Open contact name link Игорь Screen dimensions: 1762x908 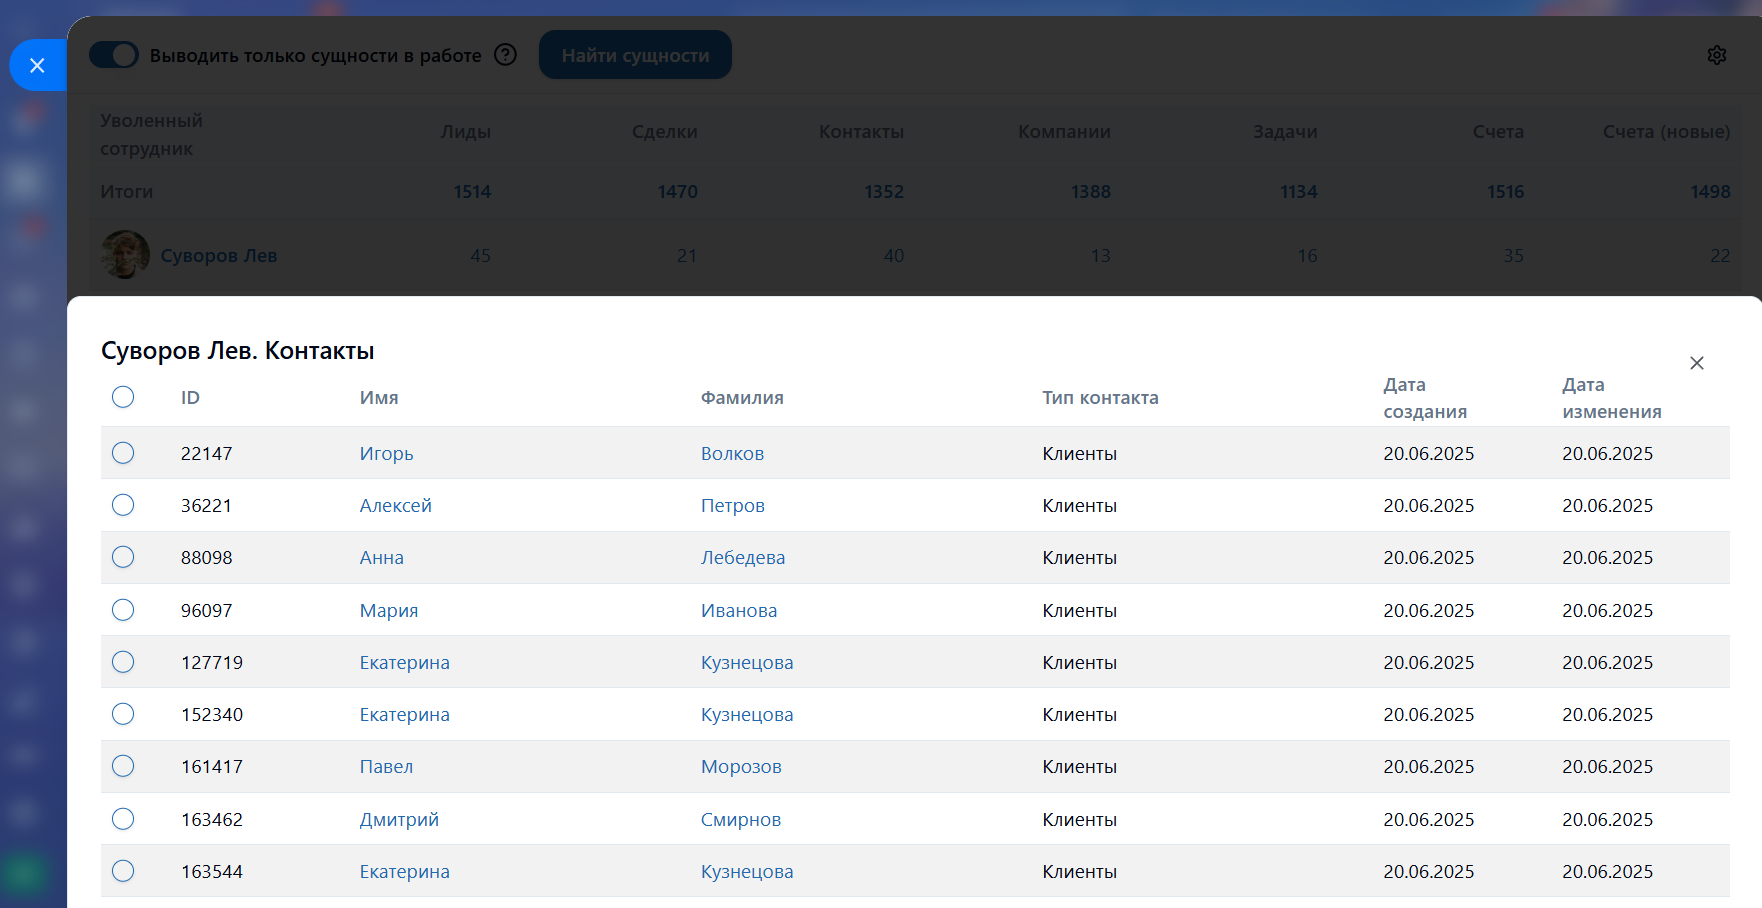[386, 453]
